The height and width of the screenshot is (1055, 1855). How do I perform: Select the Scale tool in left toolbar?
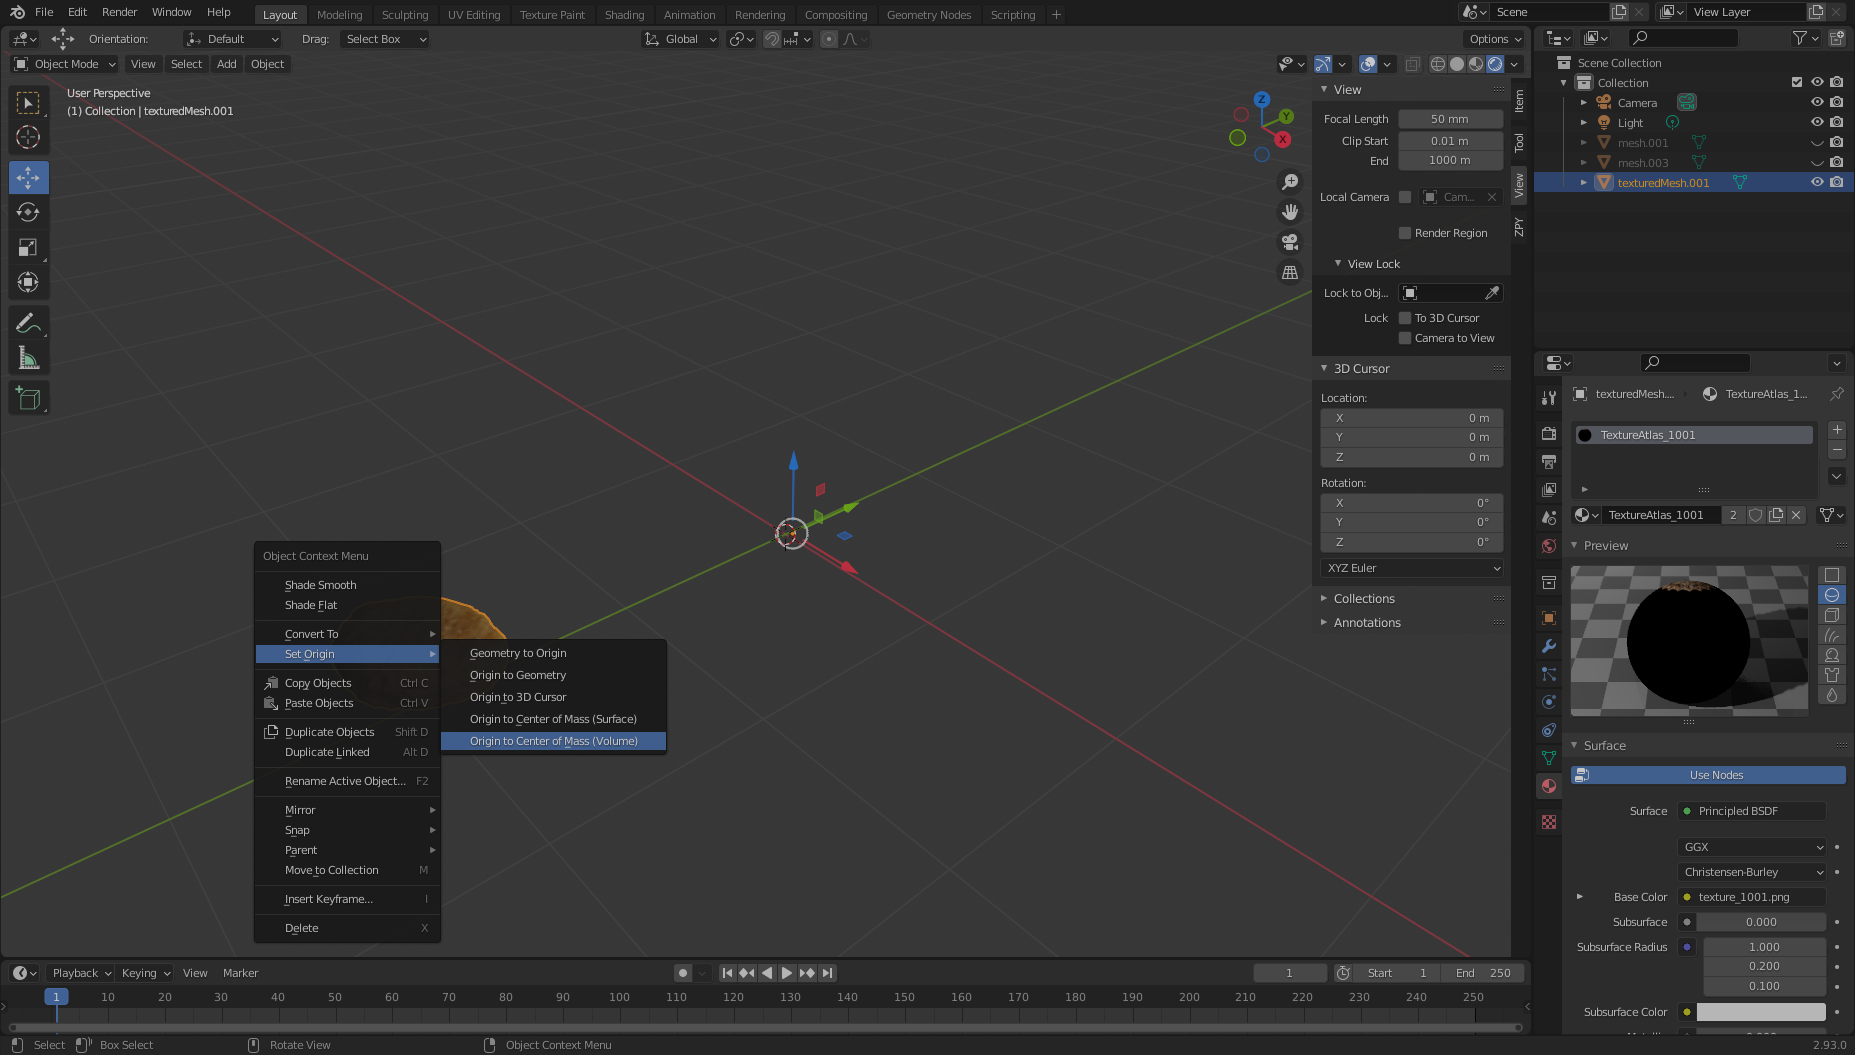point(28,247)
